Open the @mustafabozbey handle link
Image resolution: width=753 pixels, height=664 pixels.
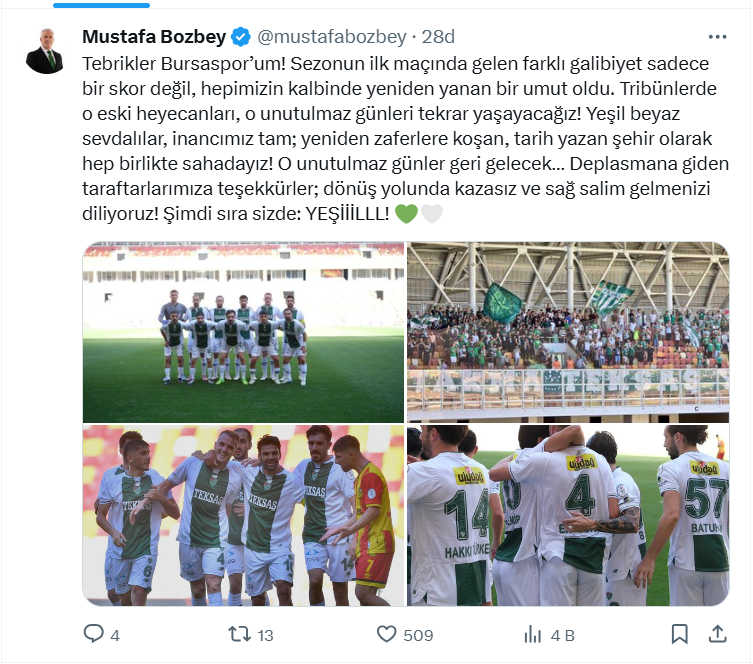pos(332,37)
